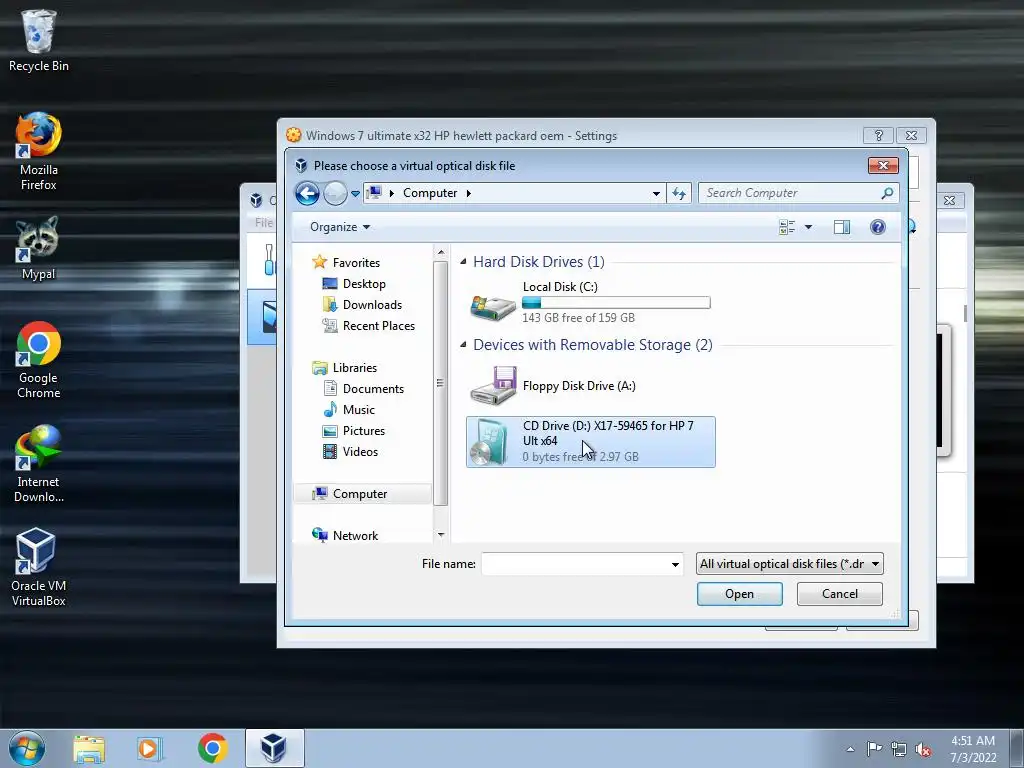The height and width of the screenshot is (768, 1024).
Task: Open the Organize menu
Action: point(340,227)
